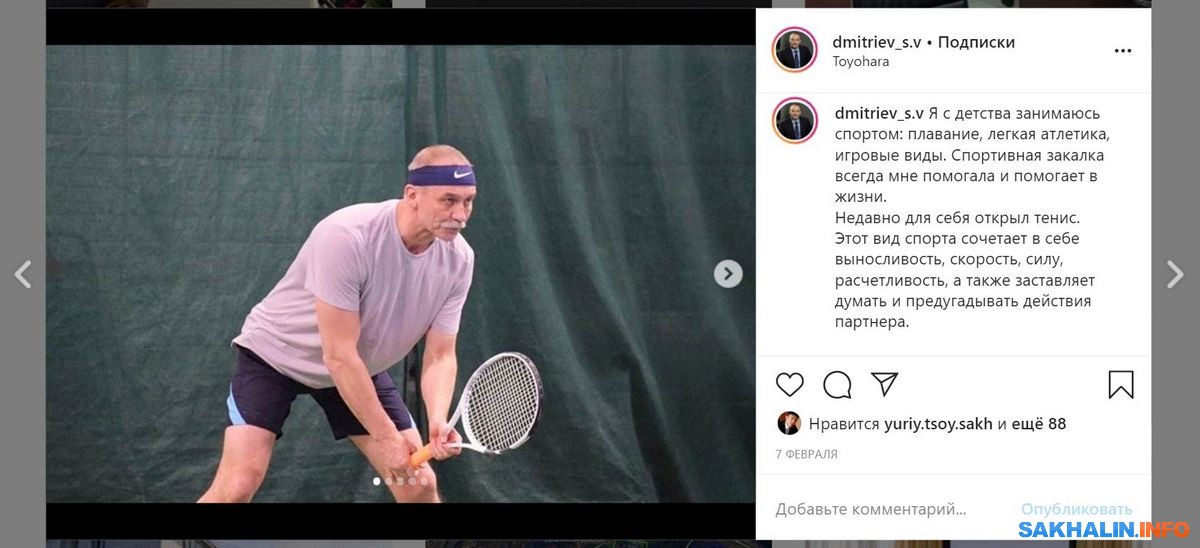
Task: Advance to the next photo in the carousel
Action: (x=728, y=274)
